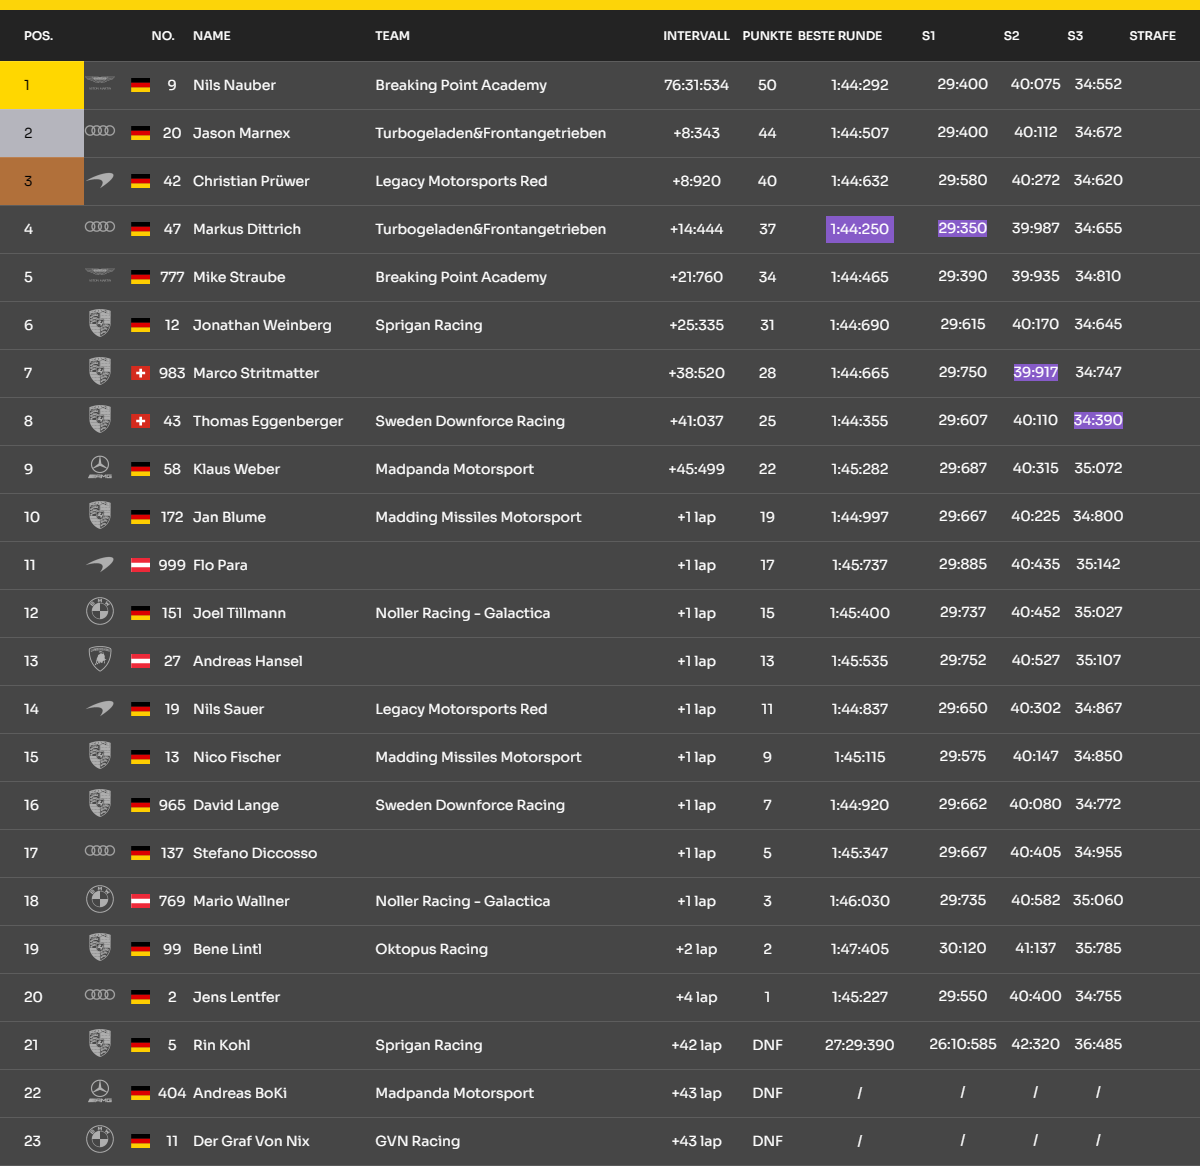
Task: Select the bronze position 3 cell
Action: coord(42,181)
